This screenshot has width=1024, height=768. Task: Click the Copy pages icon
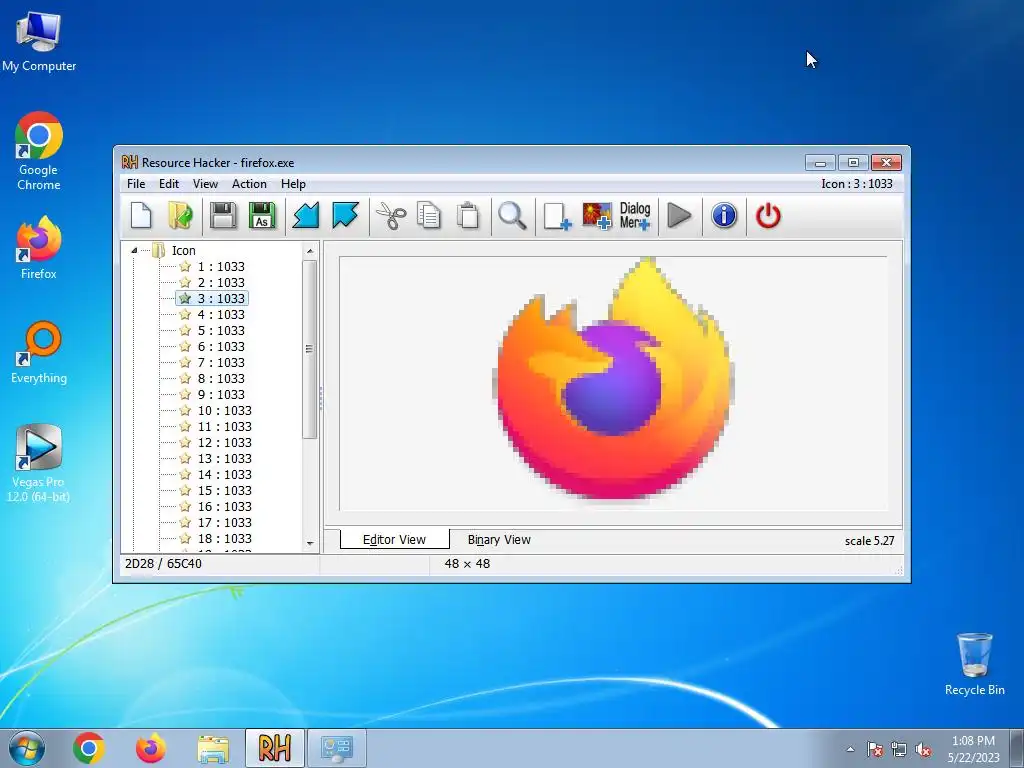tap(429, 216)
